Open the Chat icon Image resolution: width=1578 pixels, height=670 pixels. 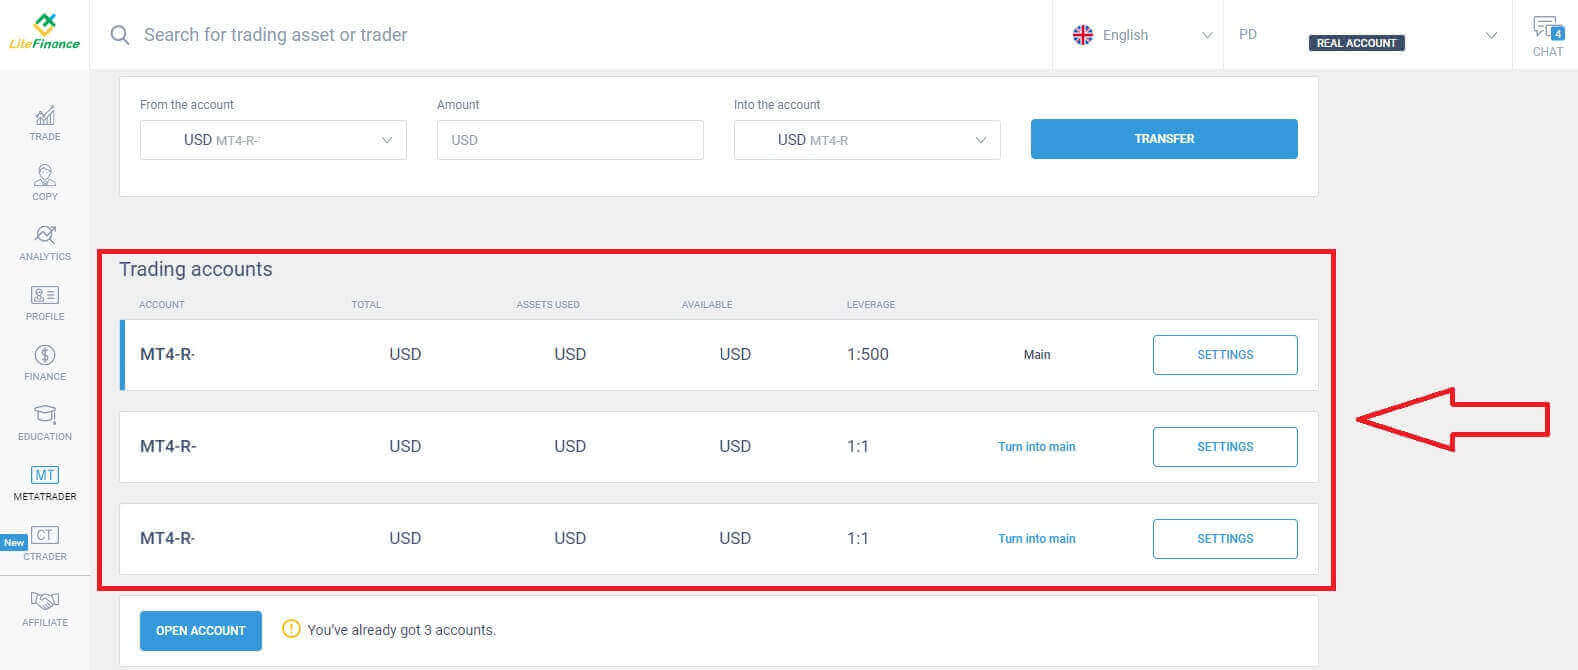[1546, 30]
